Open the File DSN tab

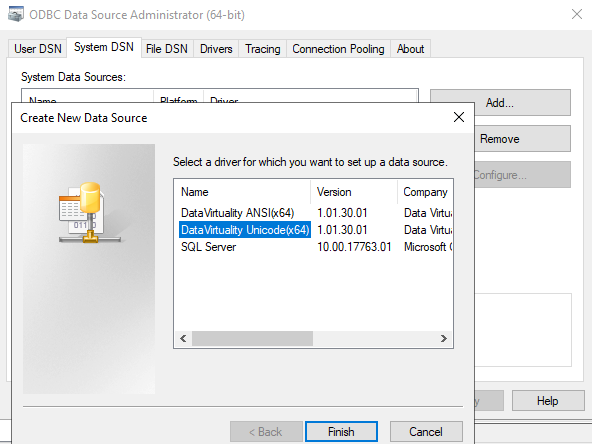[x=166, y=49]
